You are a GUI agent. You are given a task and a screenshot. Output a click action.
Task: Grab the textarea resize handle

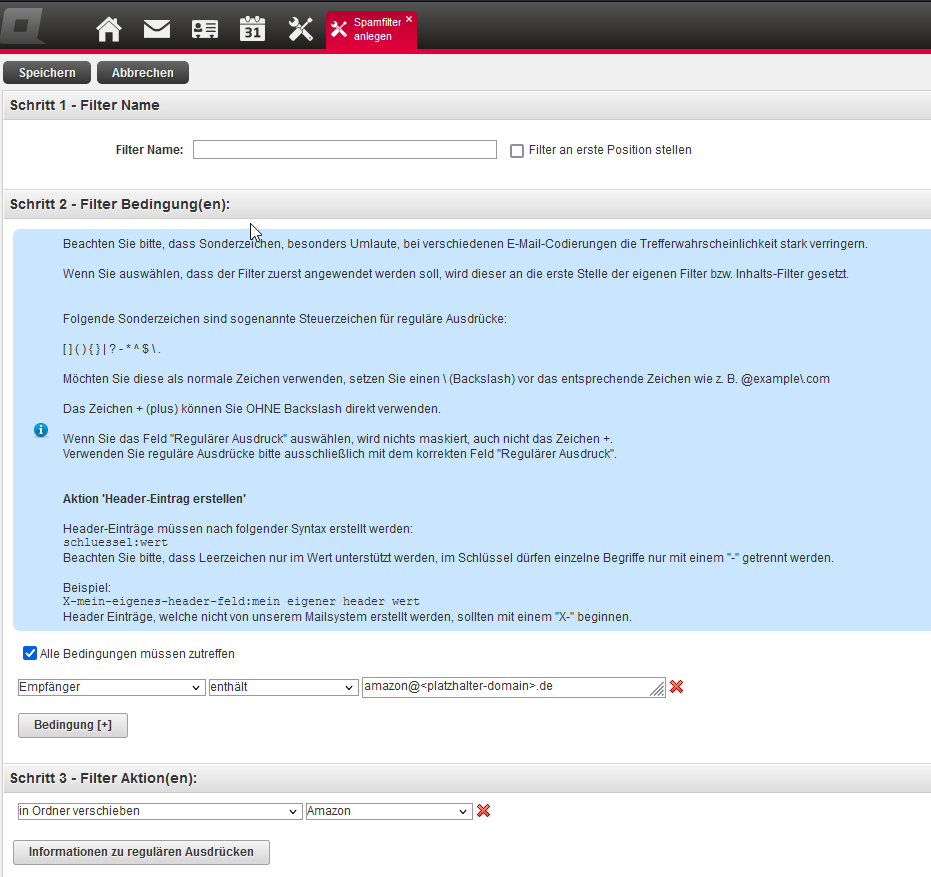tap(658, 689)
